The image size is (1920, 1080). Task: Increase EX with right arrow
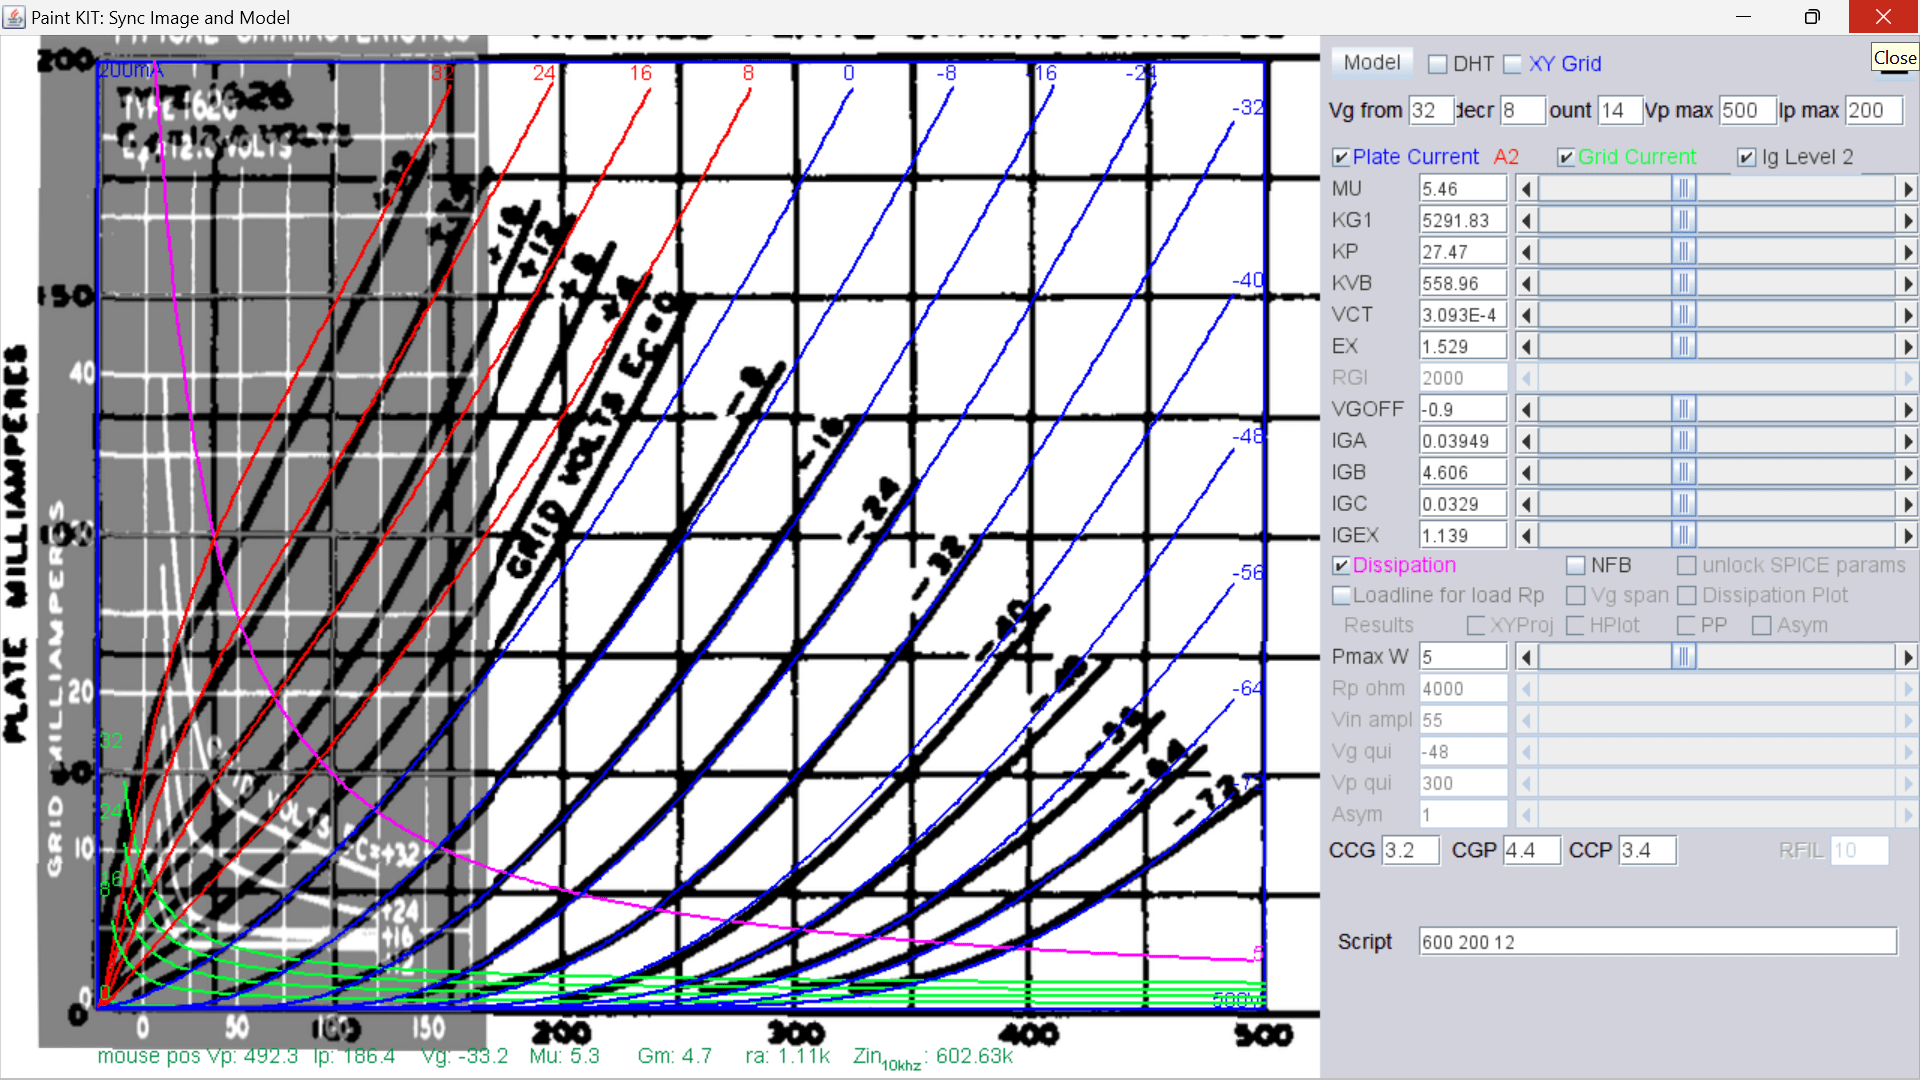click(x=1907, y=347)
